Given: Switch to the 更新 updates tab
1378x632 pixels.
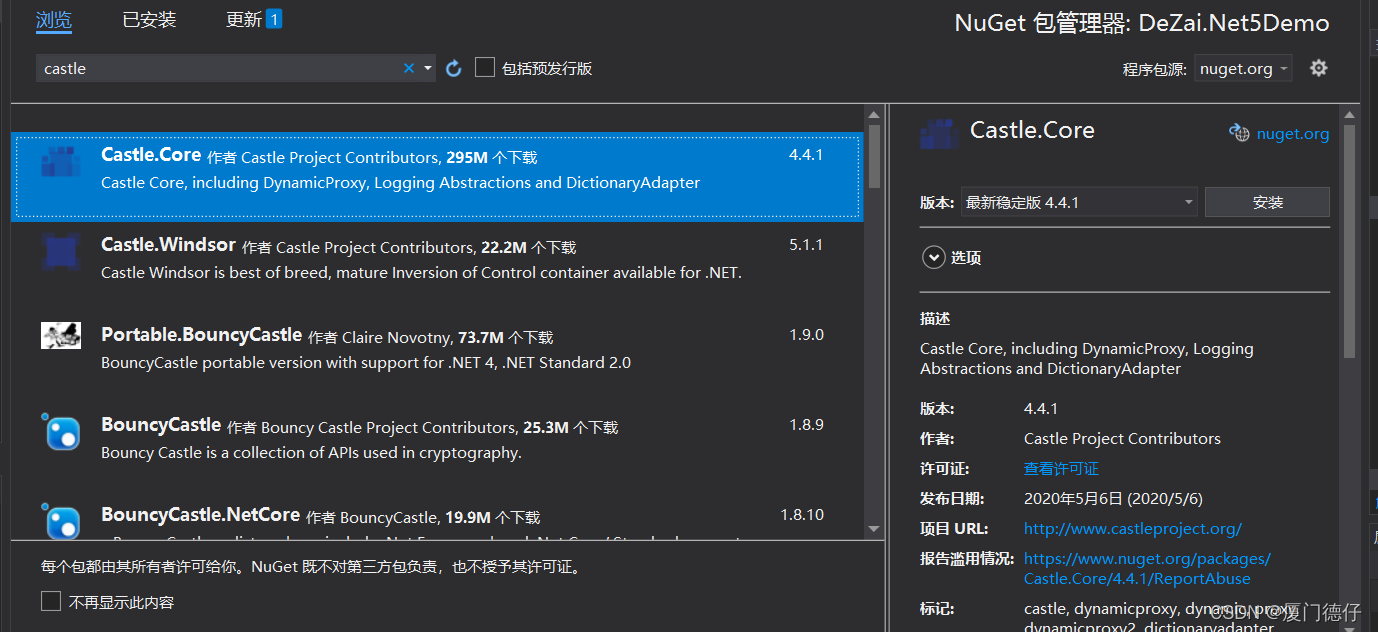Looking at the screenshot, I should click(x=244, y=19).
